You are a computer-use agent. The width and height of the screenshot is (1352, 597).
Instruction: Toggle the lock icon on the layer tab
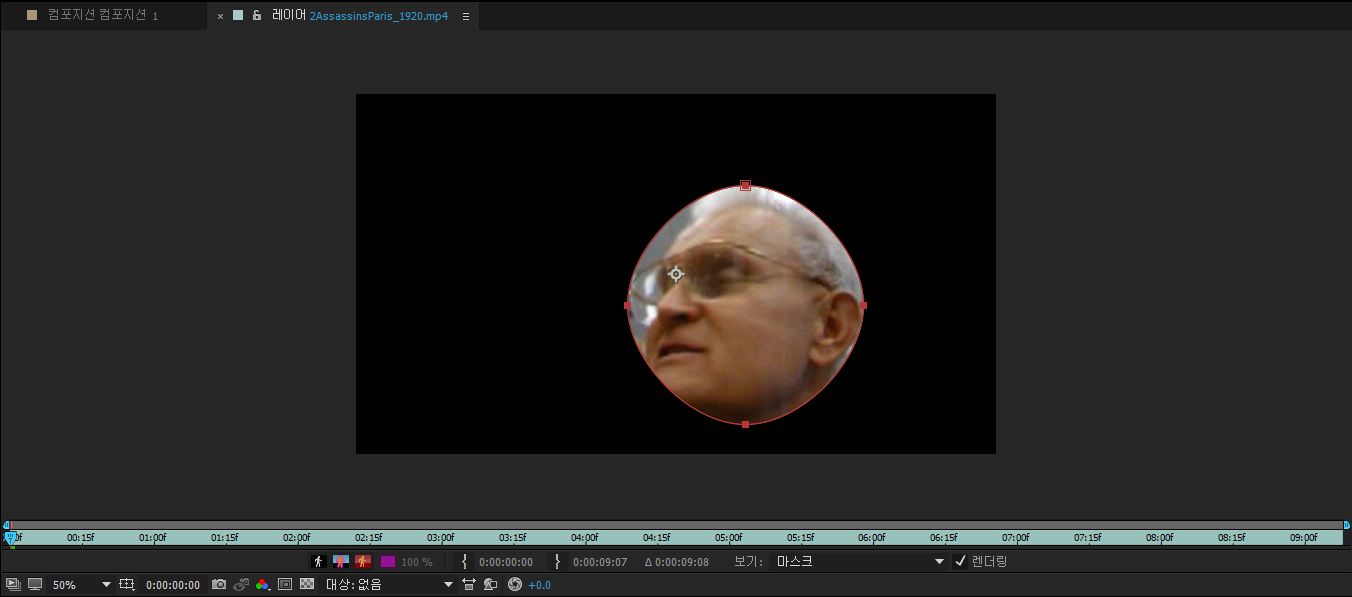pos(257,15)
